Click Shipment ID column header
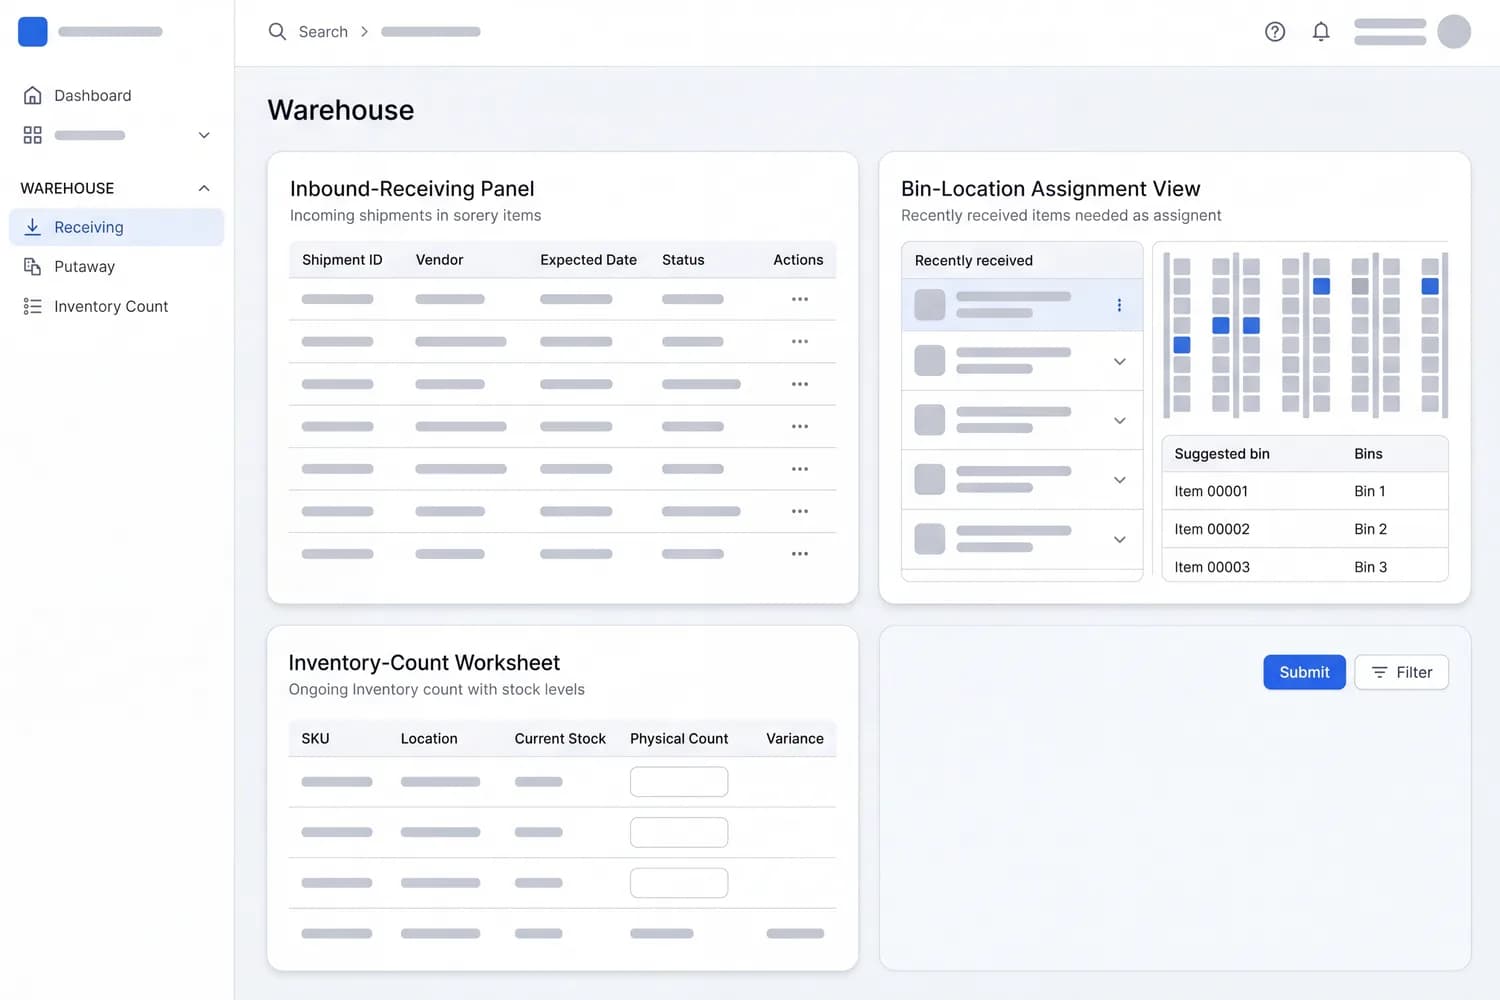The height and width of the screenshot is (1000, 1500). (342, 260)
